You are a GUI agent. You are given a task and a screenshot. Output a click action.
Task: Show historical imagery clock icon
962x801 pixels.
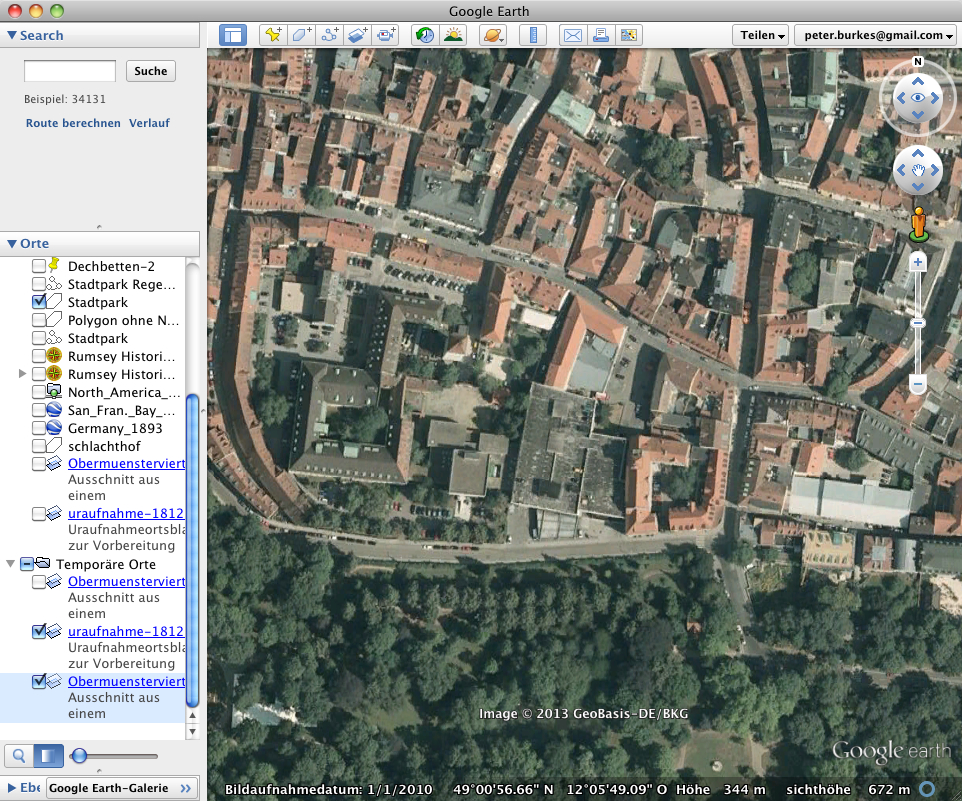[x=425, y=35]
